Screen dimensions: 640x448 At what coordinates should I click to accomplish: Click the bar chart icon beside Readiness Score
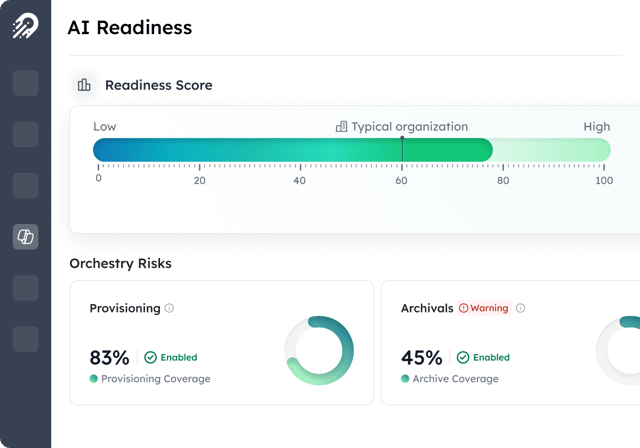pyautogui.click(x=84, y=85)
